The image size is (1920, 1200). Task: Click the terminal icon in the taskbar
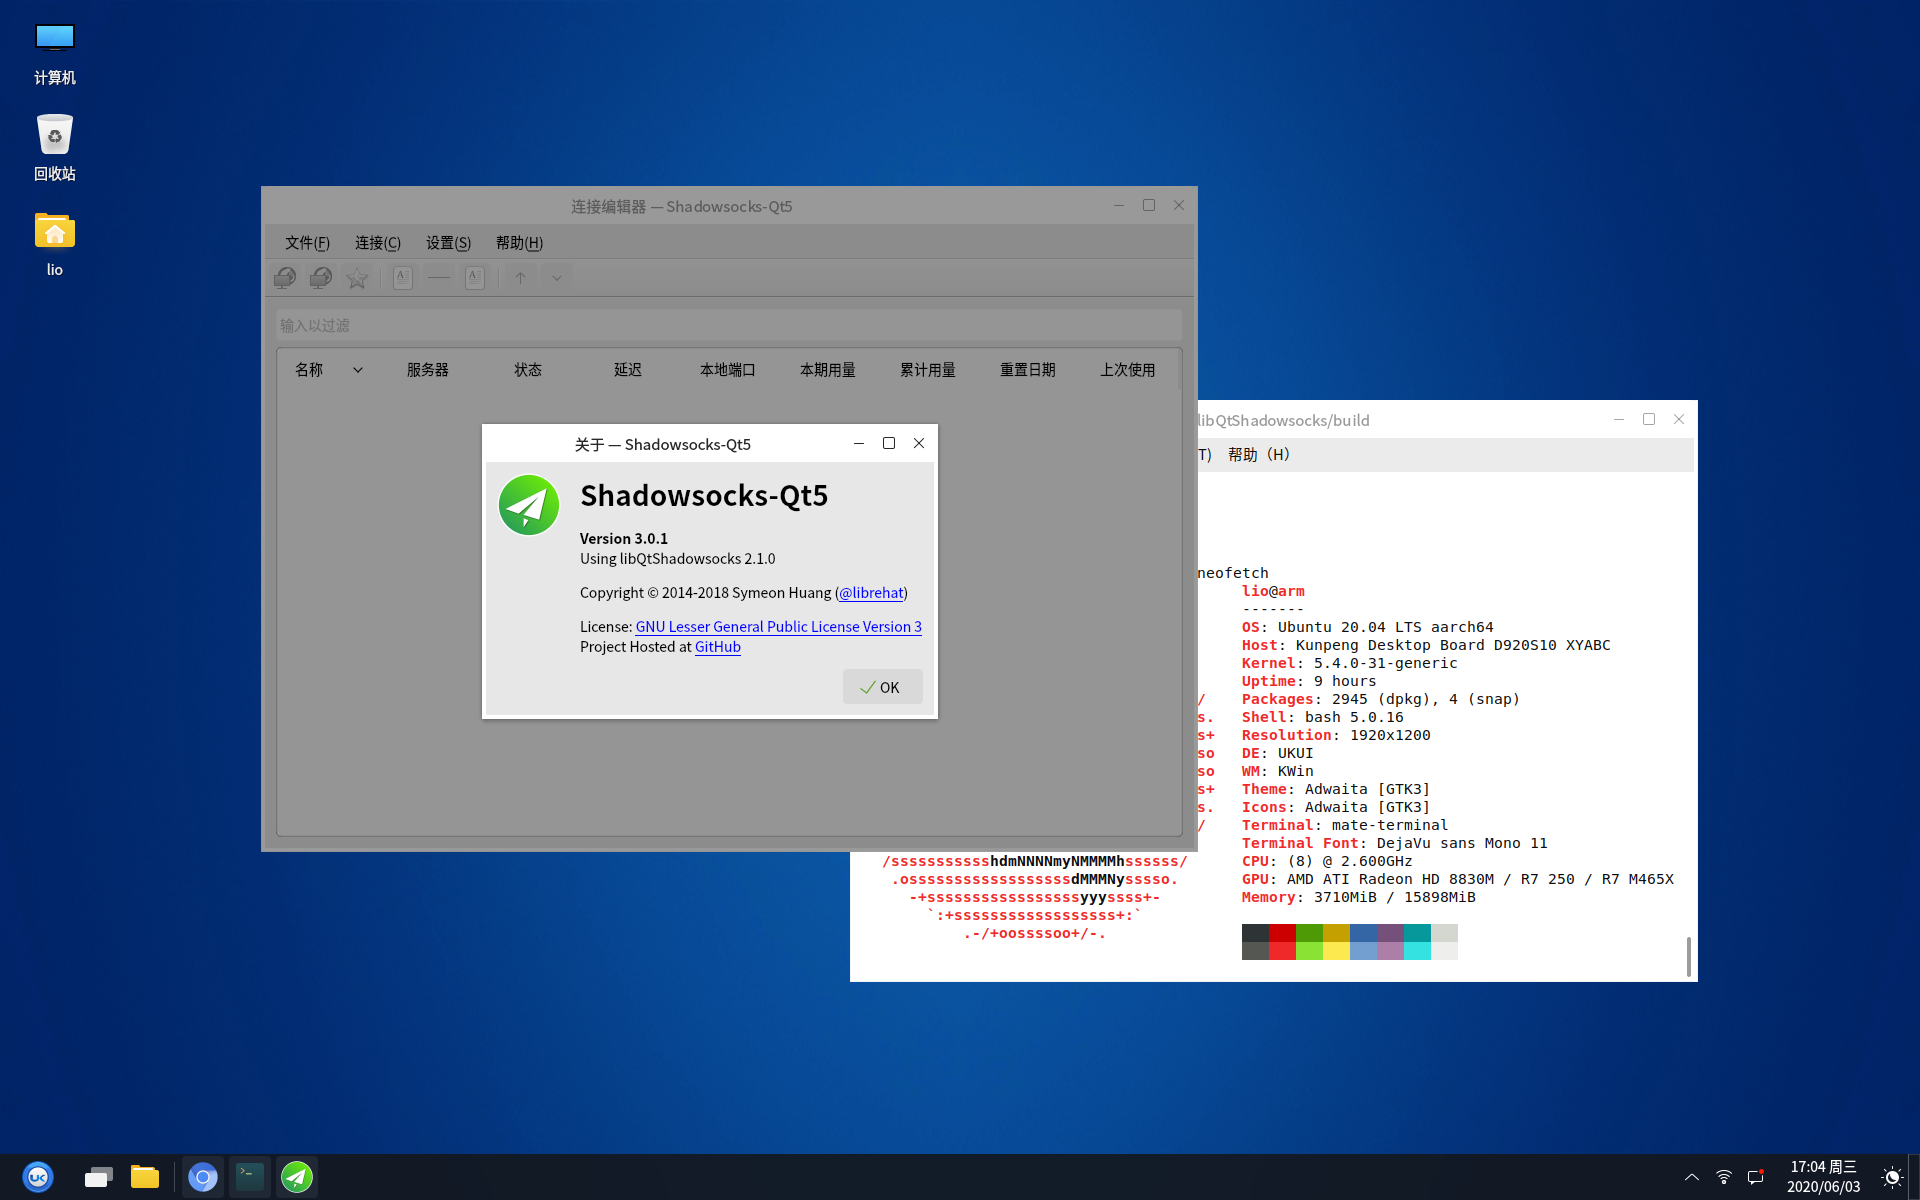(x=250, y=1177)
